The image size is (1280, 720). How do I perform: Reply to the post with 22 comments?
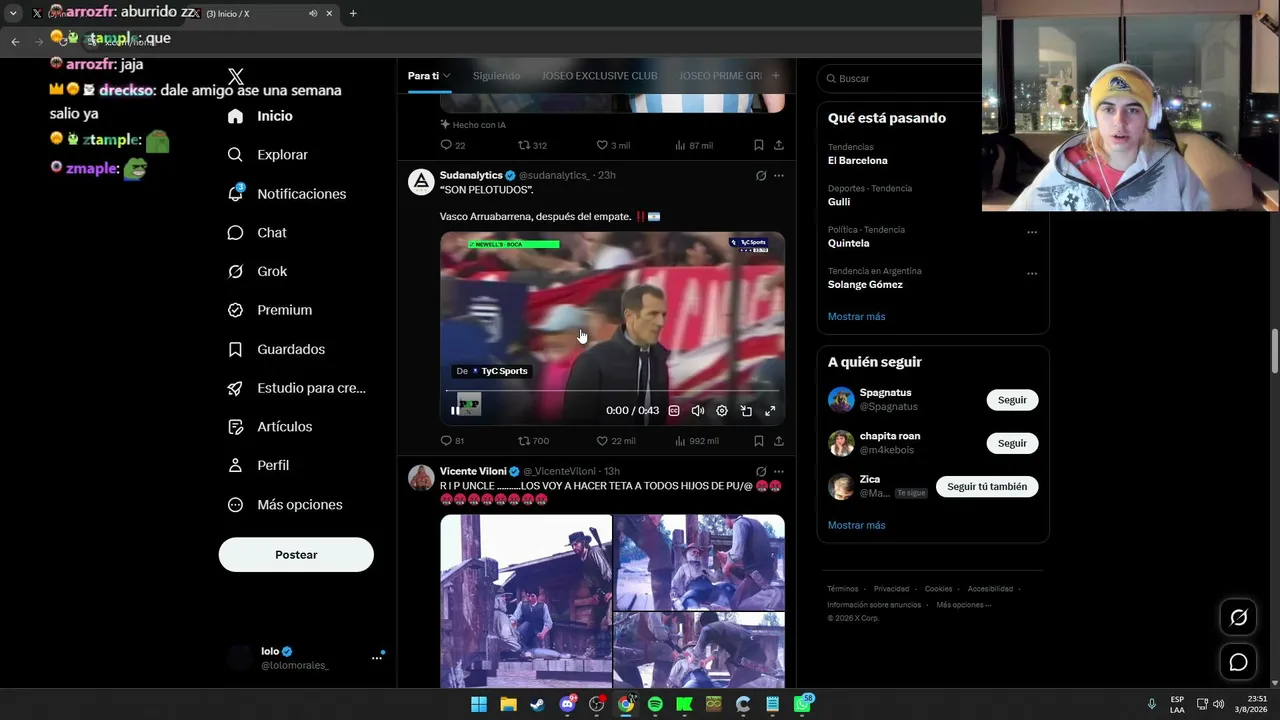coord(446,145)
